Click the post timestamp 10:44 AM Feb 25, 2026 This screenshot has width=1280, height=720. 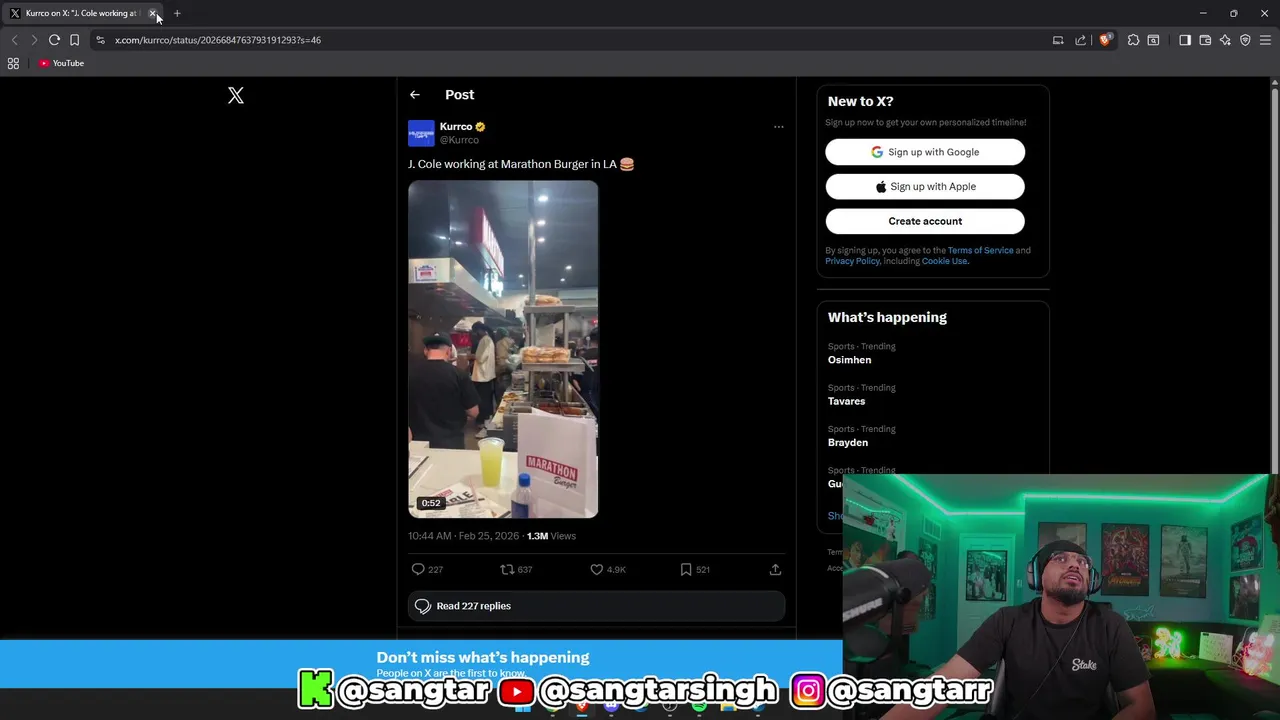click(463, 536)
